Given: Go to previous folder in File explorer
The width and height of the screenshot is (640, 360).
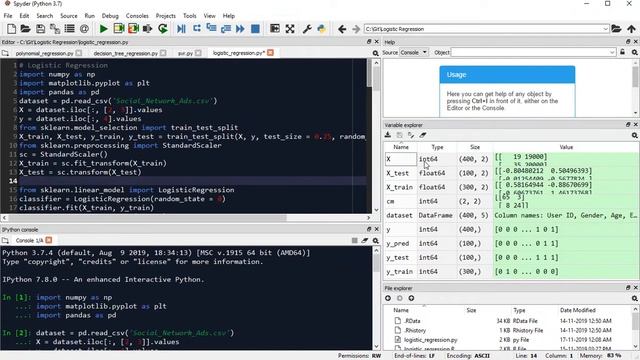Looking at the screenshot, I should point(388,298).
